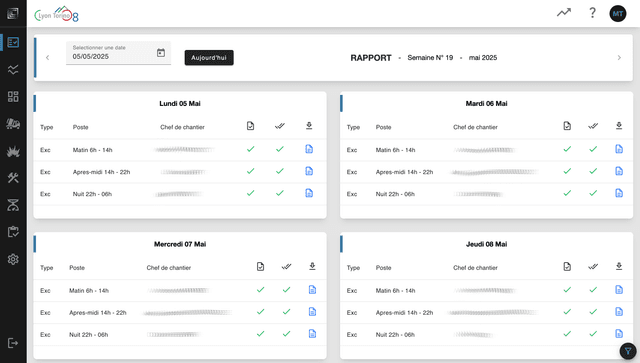Click the document-check column header in Mercredi card
Screen dimensions: 640x363
pos(260,267)
